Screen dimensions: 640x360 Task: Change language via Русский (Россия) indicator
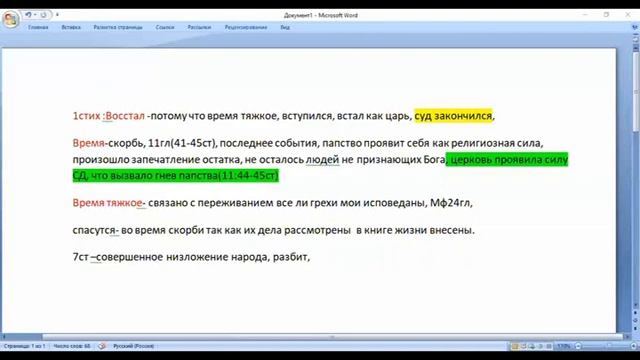point(133,346)
